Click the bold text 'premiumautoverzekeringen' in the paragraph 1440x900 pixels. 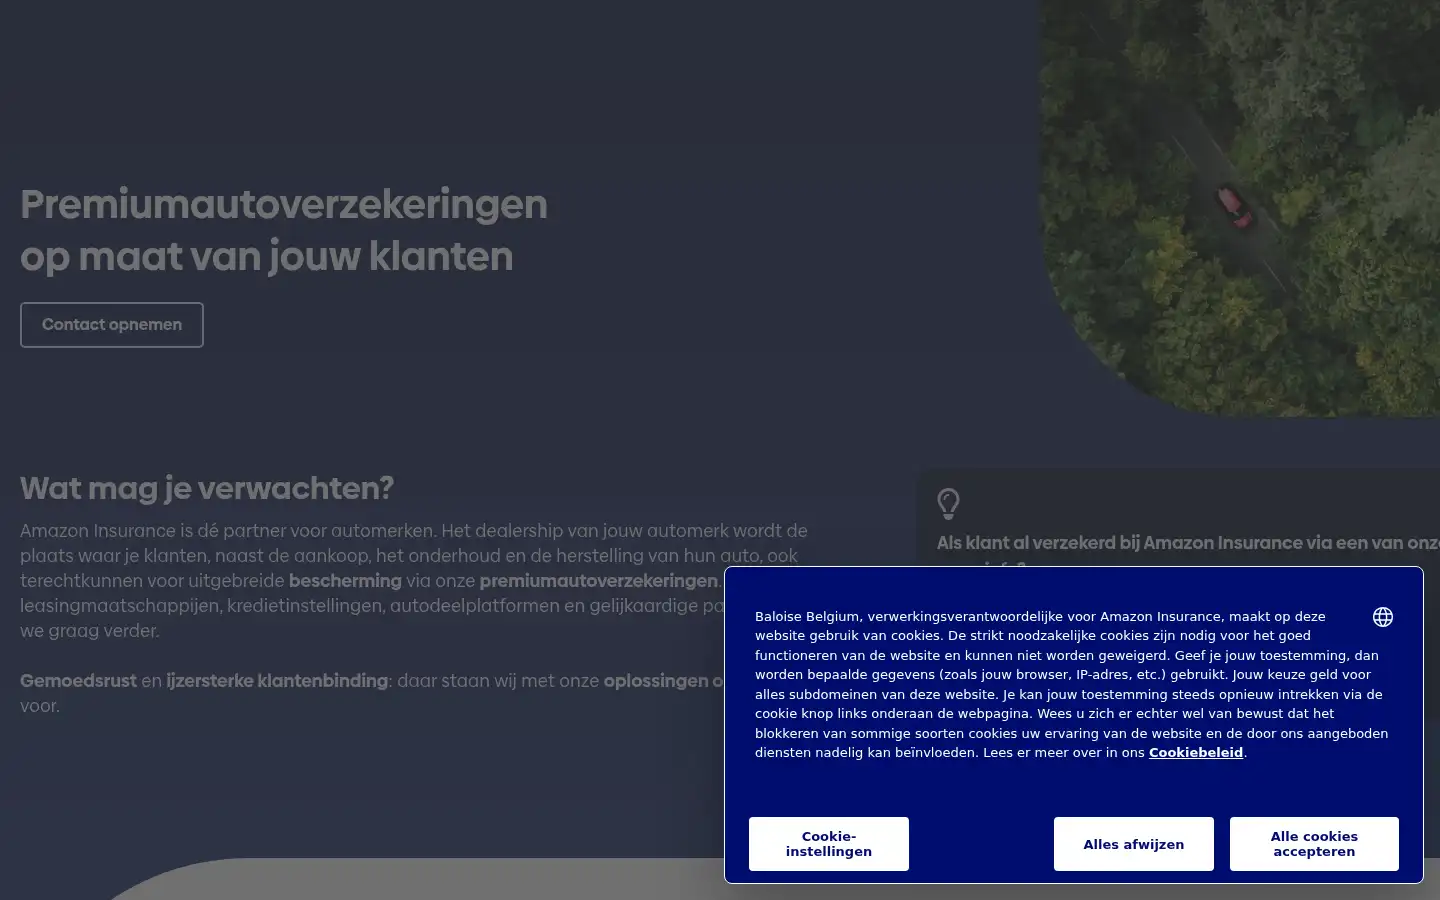pos(598,581)
